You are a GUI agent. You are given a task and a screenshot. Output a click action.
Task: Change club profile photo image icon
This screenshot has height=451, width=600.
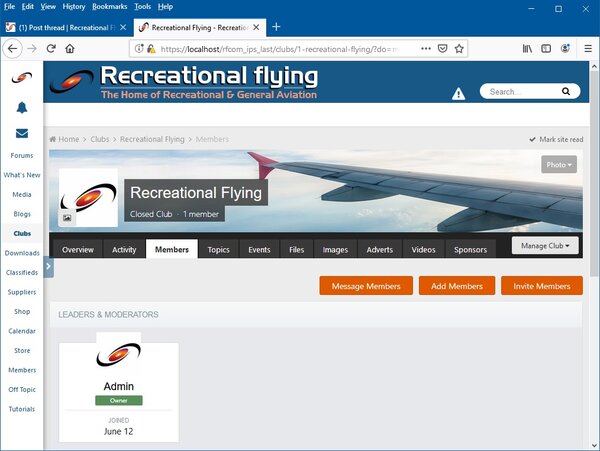[x=67, y=217]
